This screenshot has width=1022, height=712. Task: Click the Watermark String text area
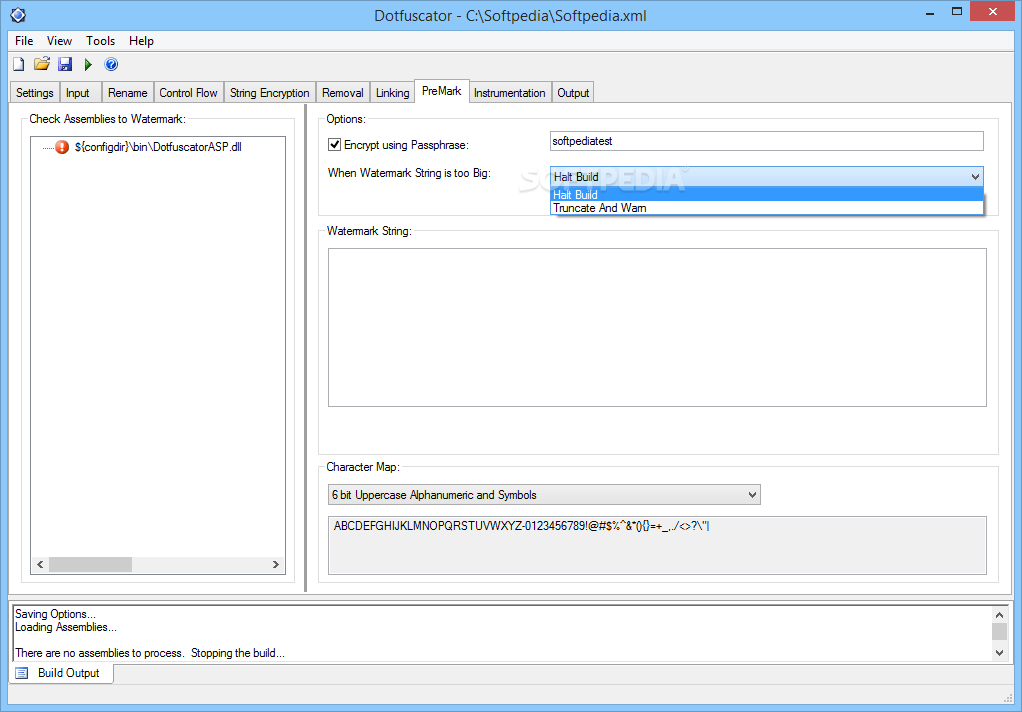pos(657,327)
